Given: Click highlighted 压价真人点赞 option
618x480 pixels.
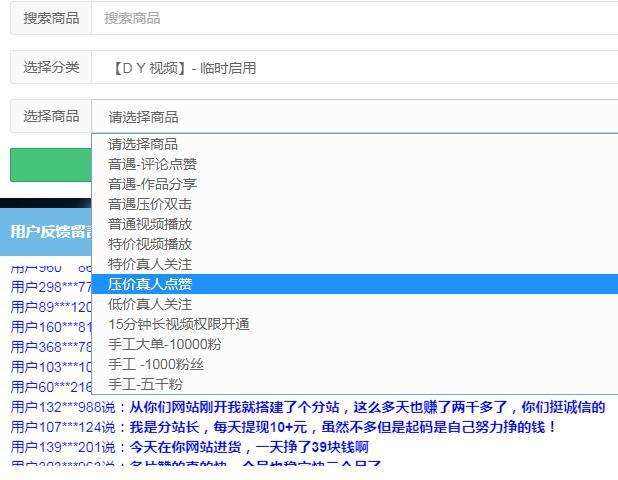Looking at the screenshot, I should [150, 284].
